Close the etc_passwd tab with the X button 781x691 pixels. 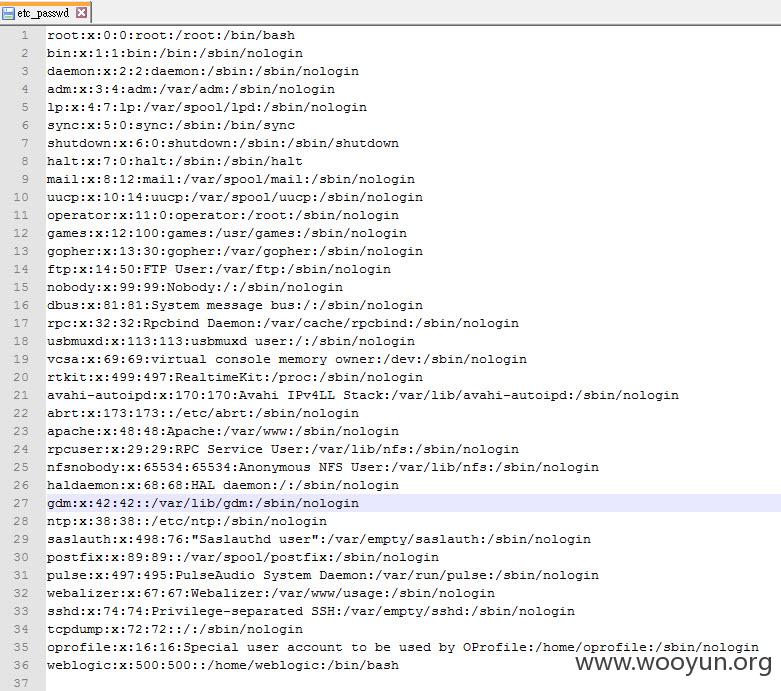pyautogui.click(x=82, y=12)
